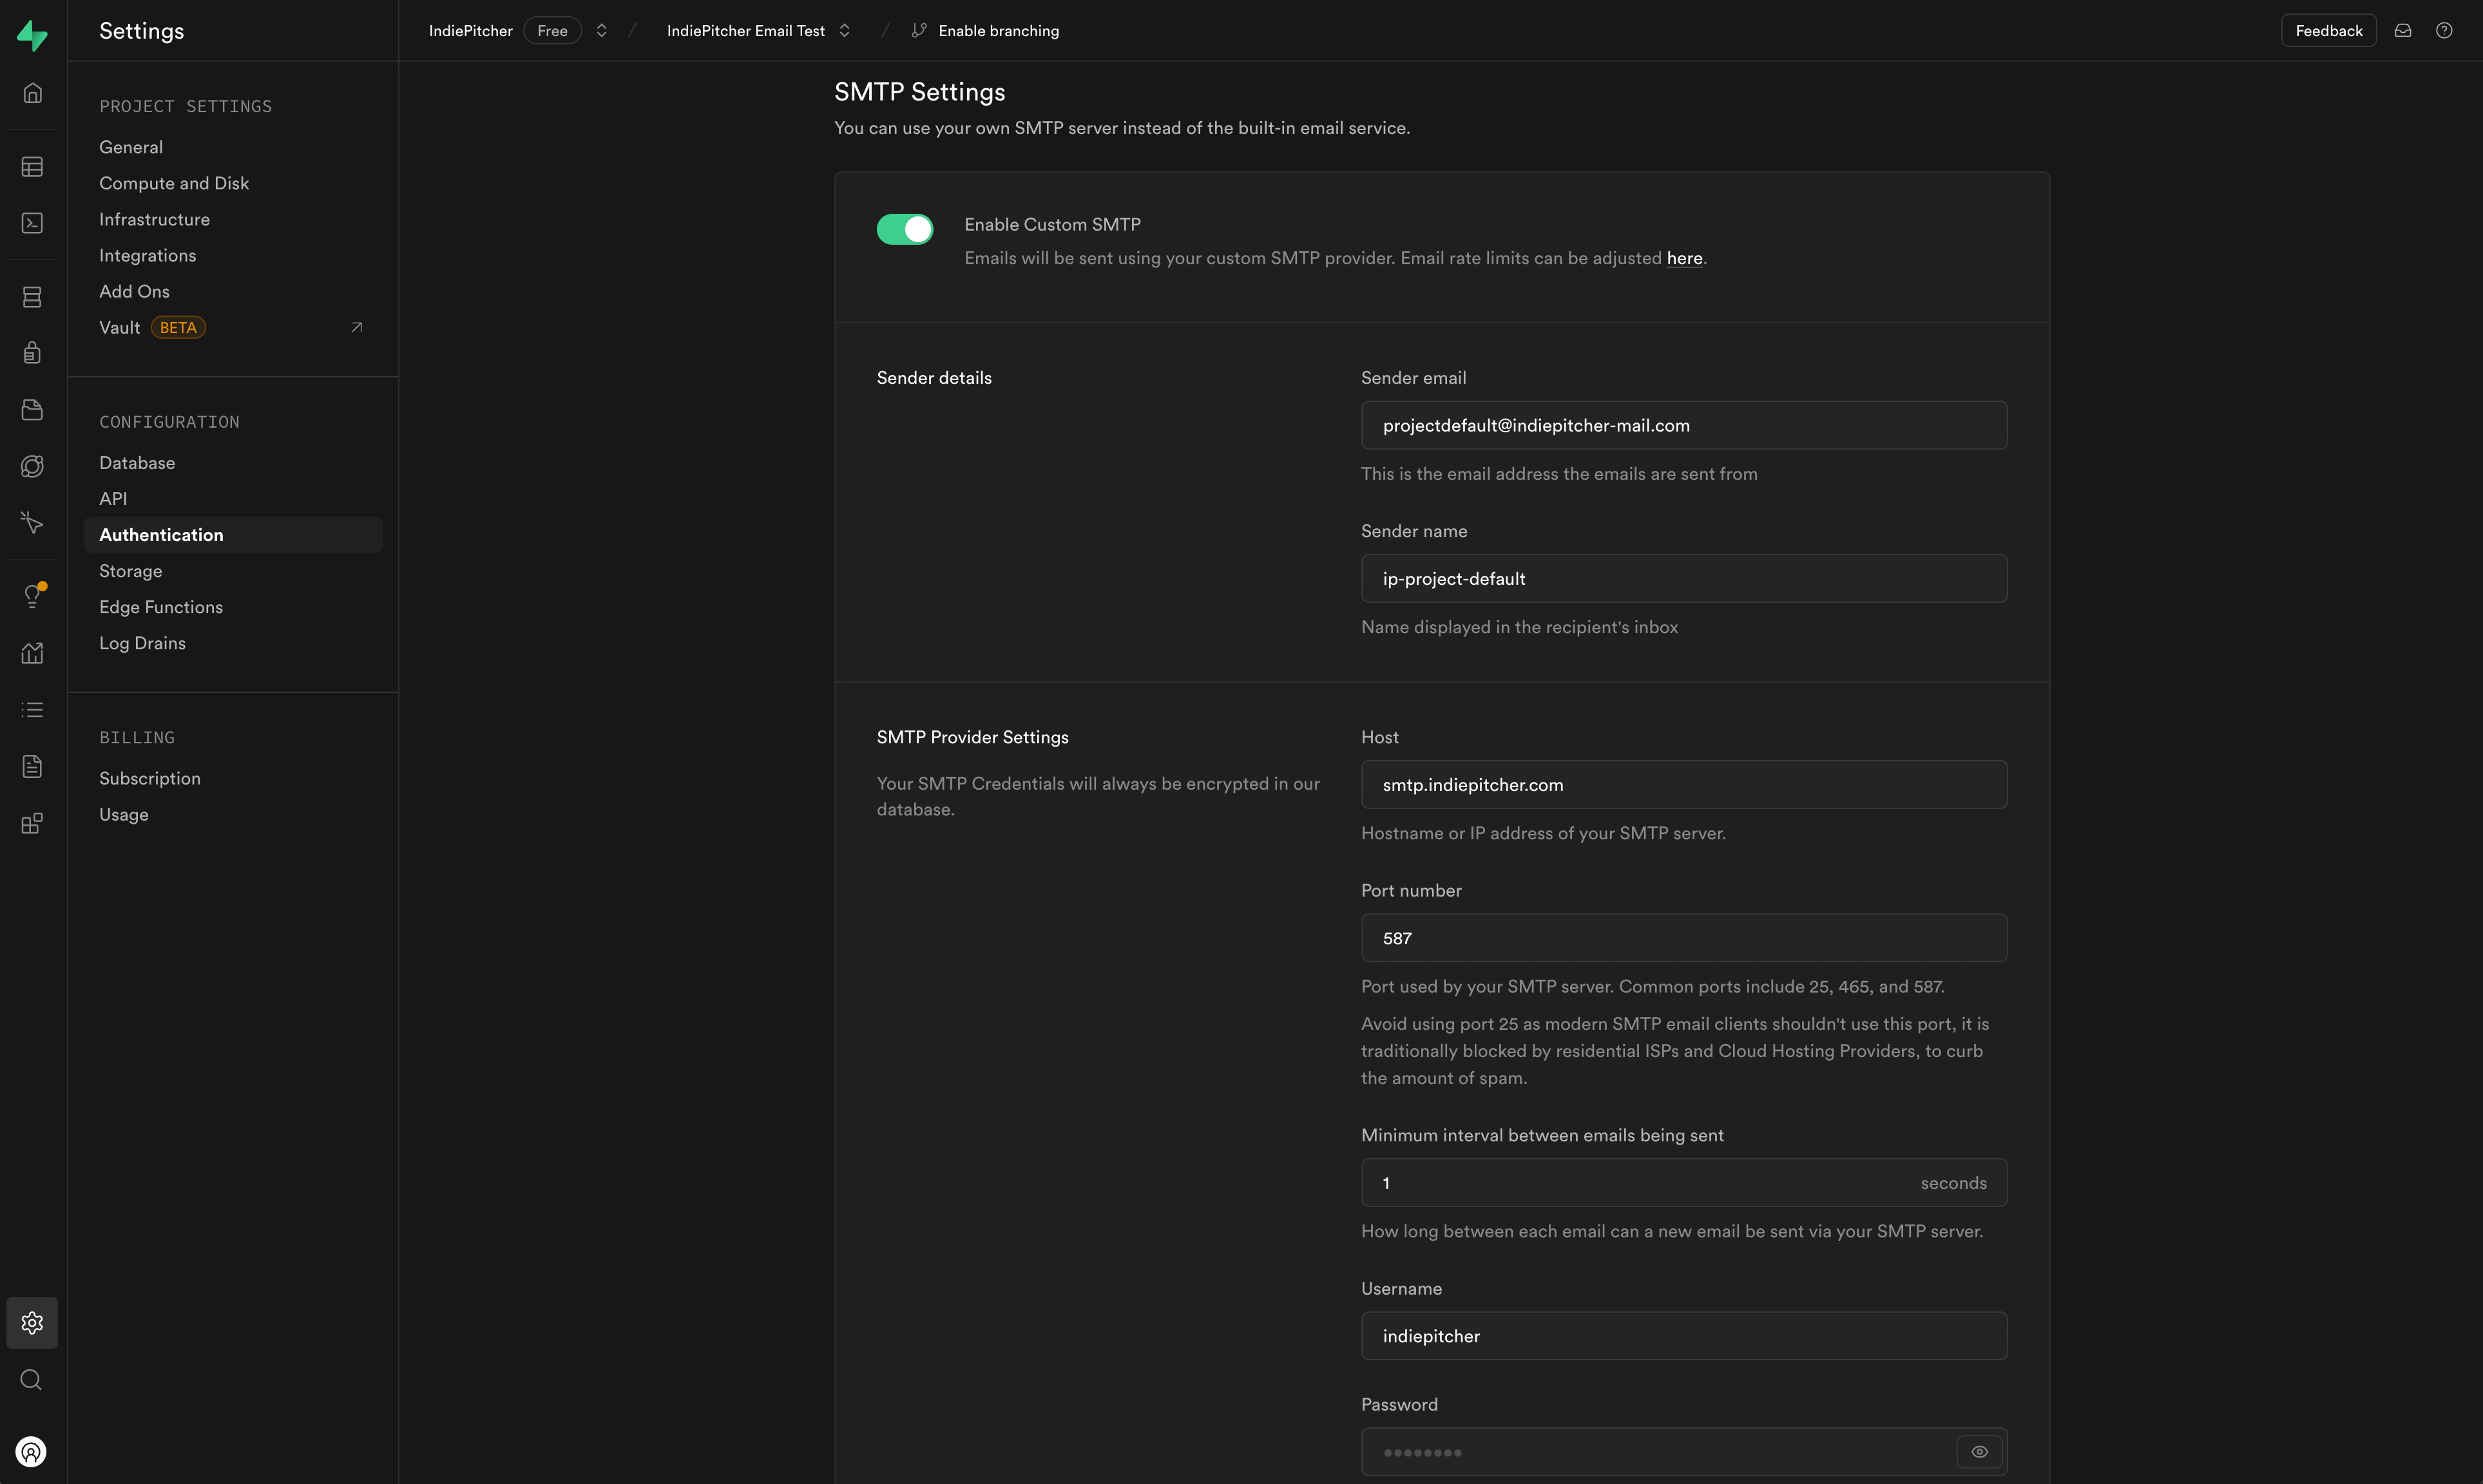Open the notifications inbox icon
The height and width of the screenshot is (1484, 2483).
point(2403,31)
